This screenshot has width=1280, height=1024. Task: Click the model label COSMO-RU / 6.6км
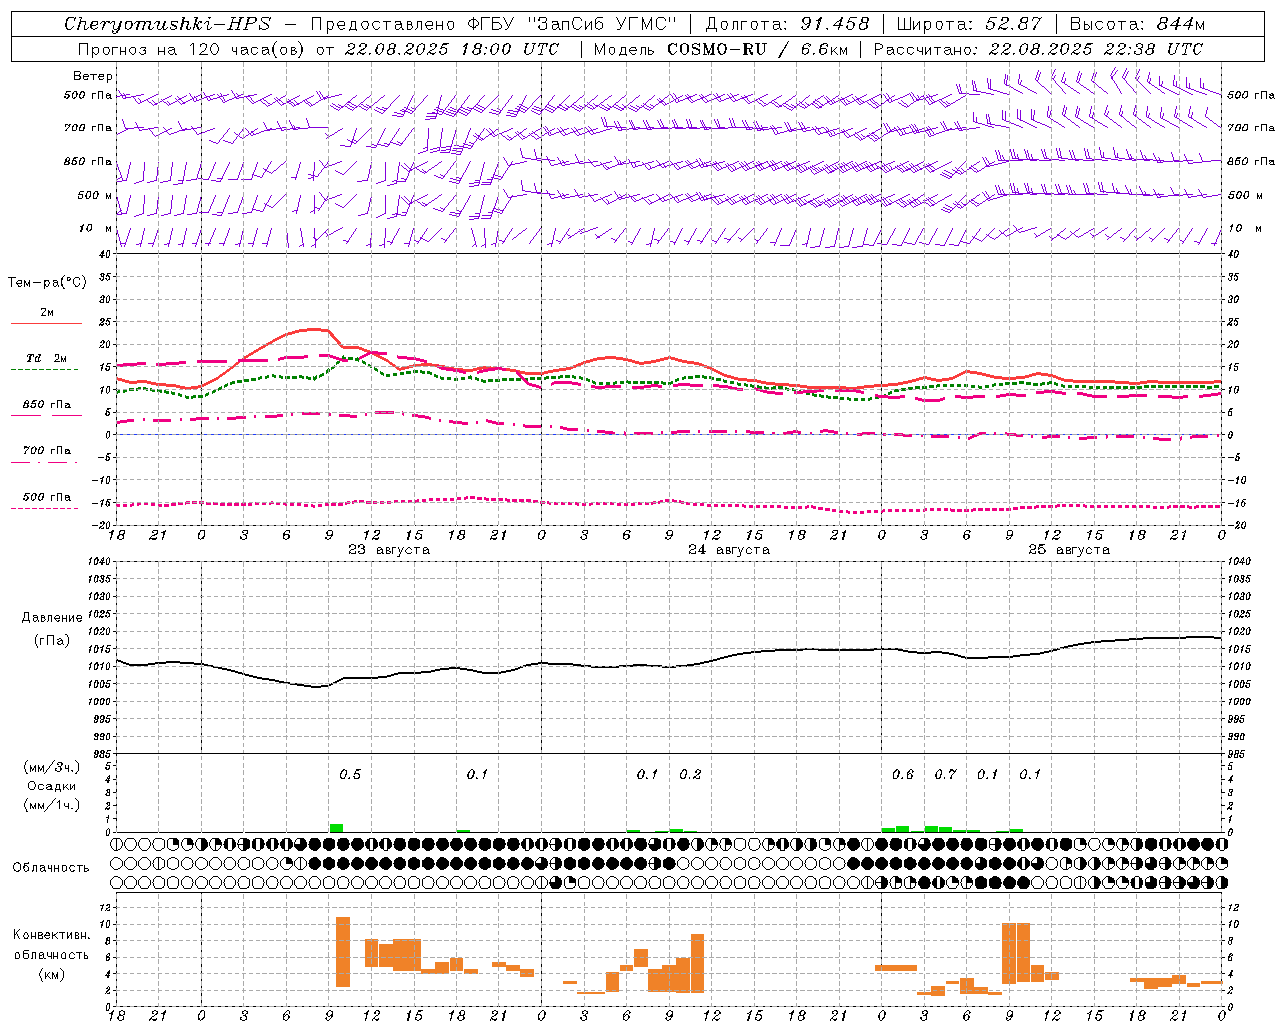(x=758, y=49)
